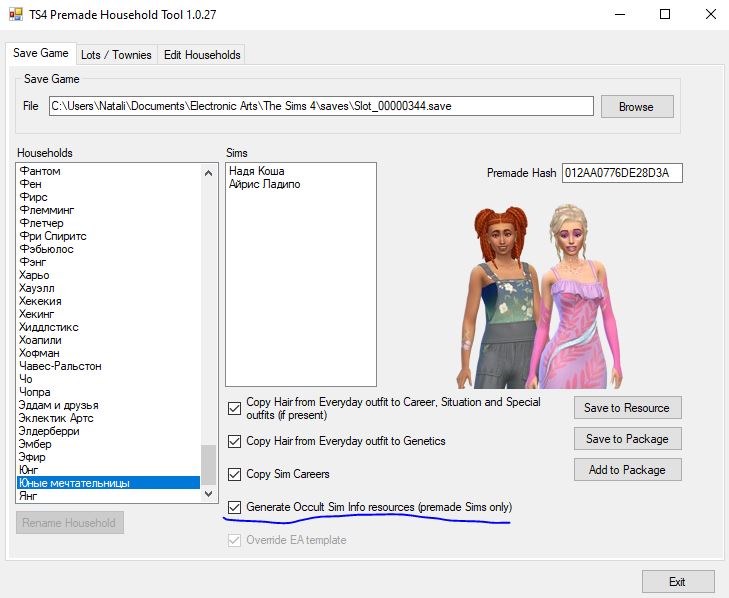Switch to the Lots / Townies tab
The height and width of the screenshot is (598, 729).
point(117,54)
